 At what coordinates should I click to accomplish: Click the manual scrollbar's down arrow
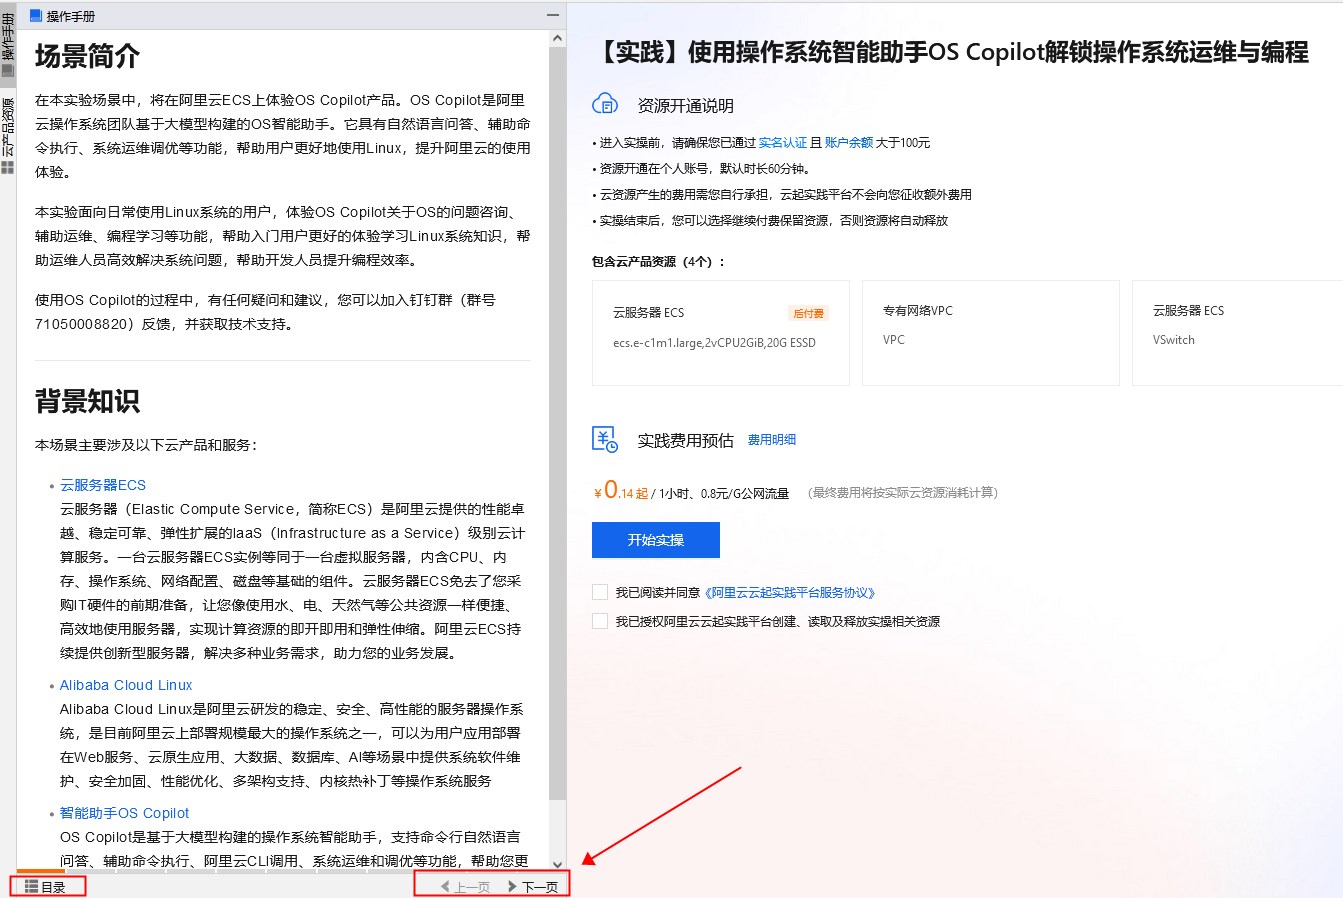(557, 864)
